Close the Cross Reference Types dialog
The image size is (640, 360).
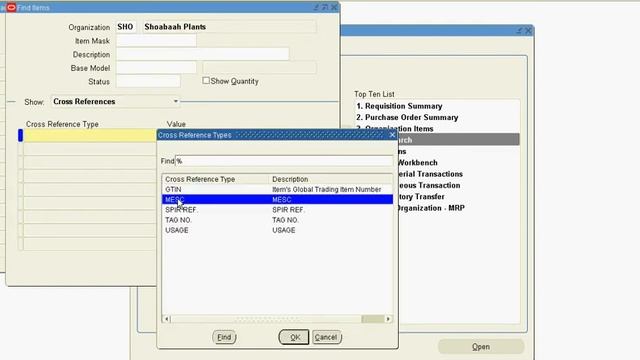tap(392, 135)
